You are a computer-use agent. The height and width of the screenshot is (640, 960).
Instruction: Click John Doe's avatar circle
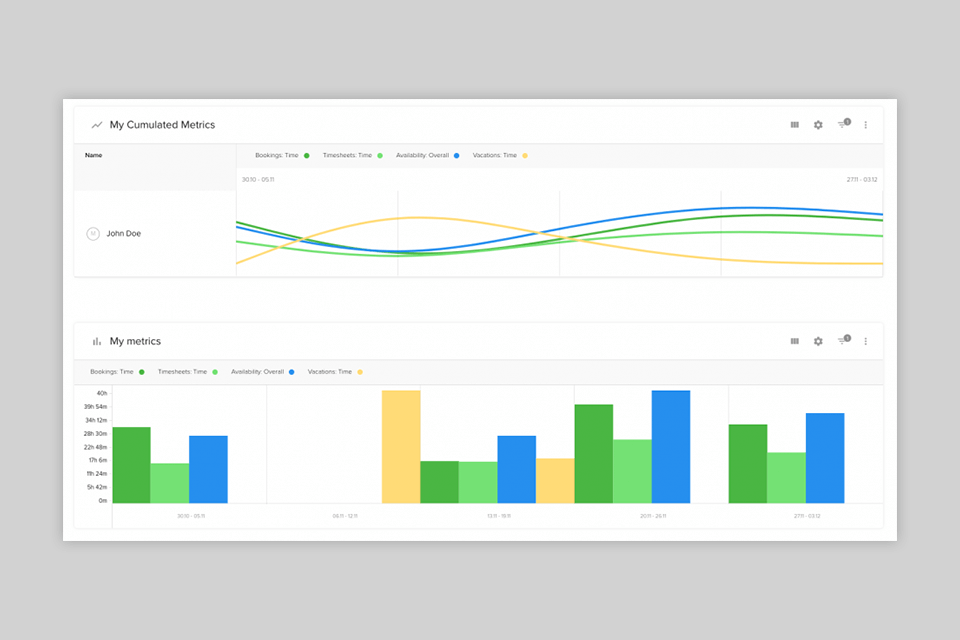(x=93, y=234)
